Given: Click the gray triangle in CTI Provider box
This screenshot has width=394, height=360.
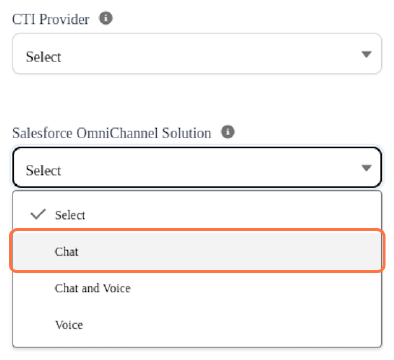Looking at the screenshot, I should click(x=366, y=54).
